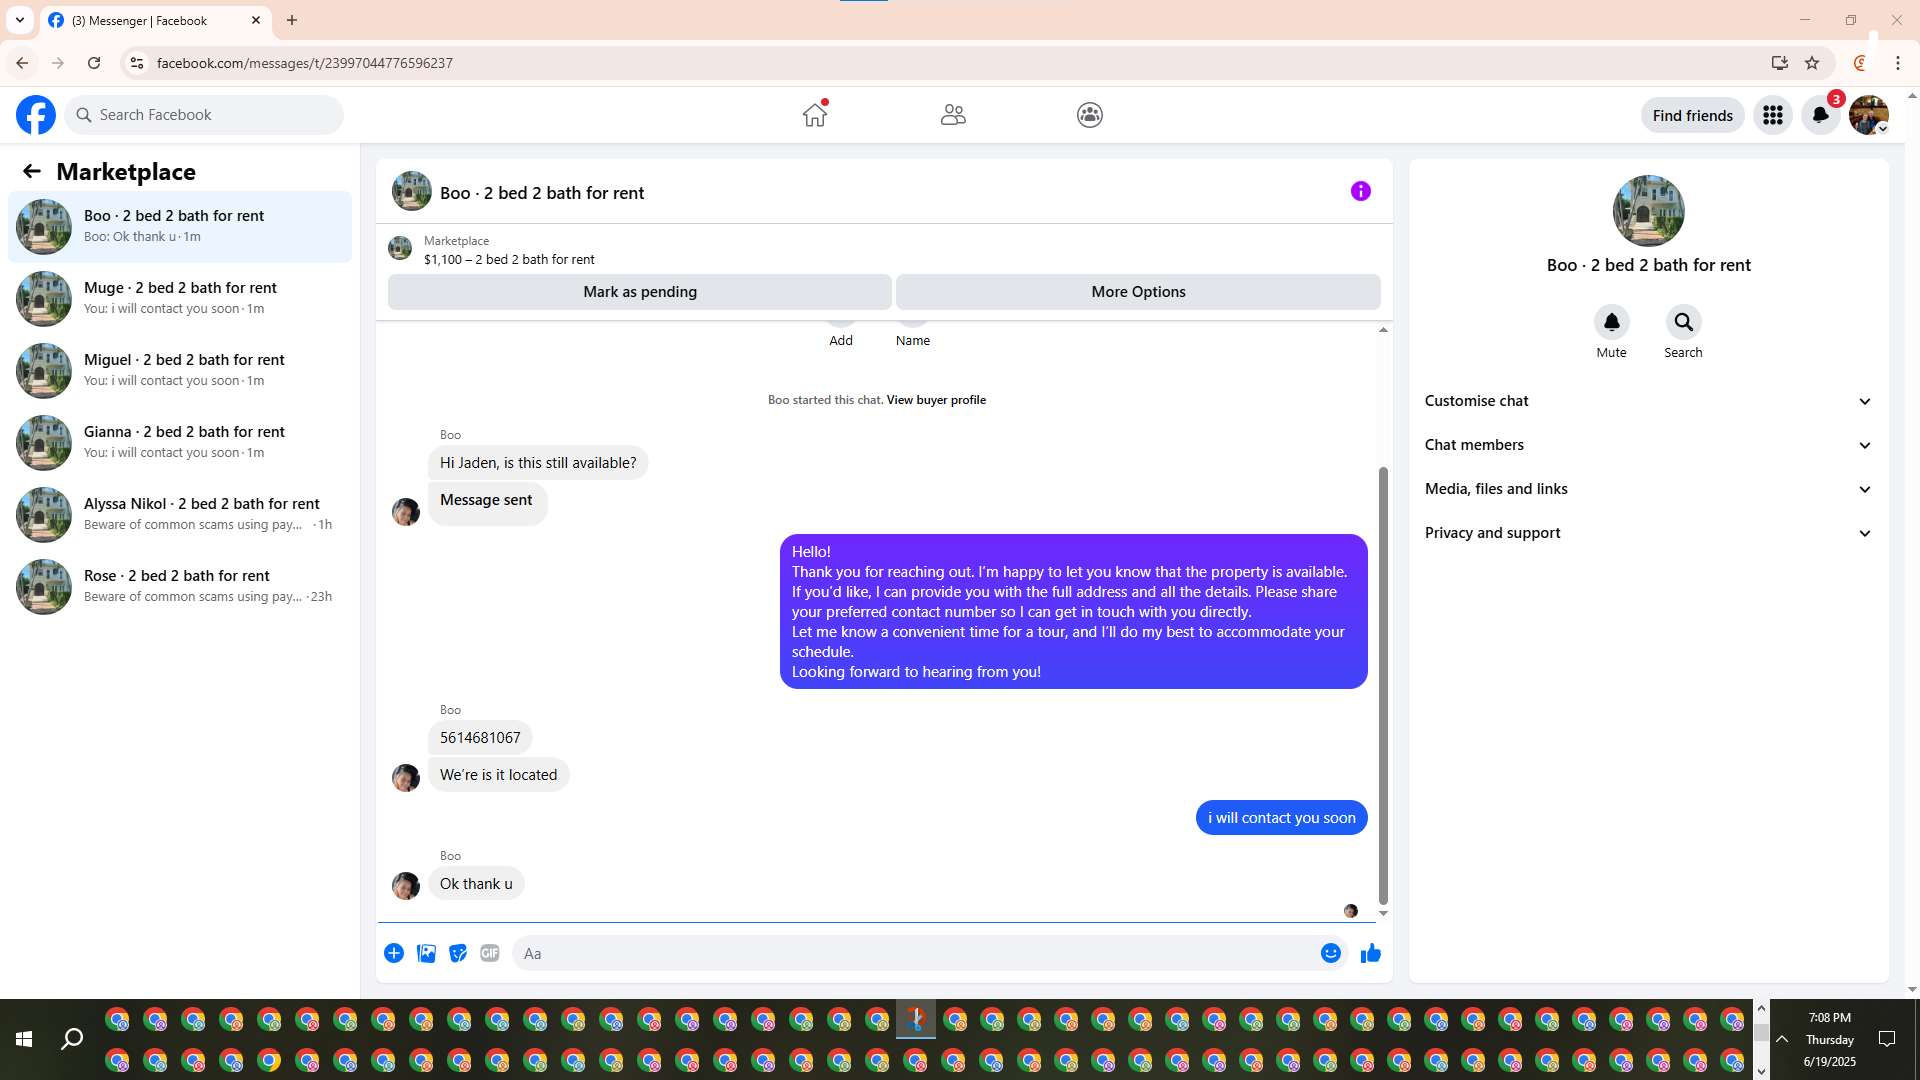
Task: Attach a photo with the image icon
Action: (x=426, y=953)
